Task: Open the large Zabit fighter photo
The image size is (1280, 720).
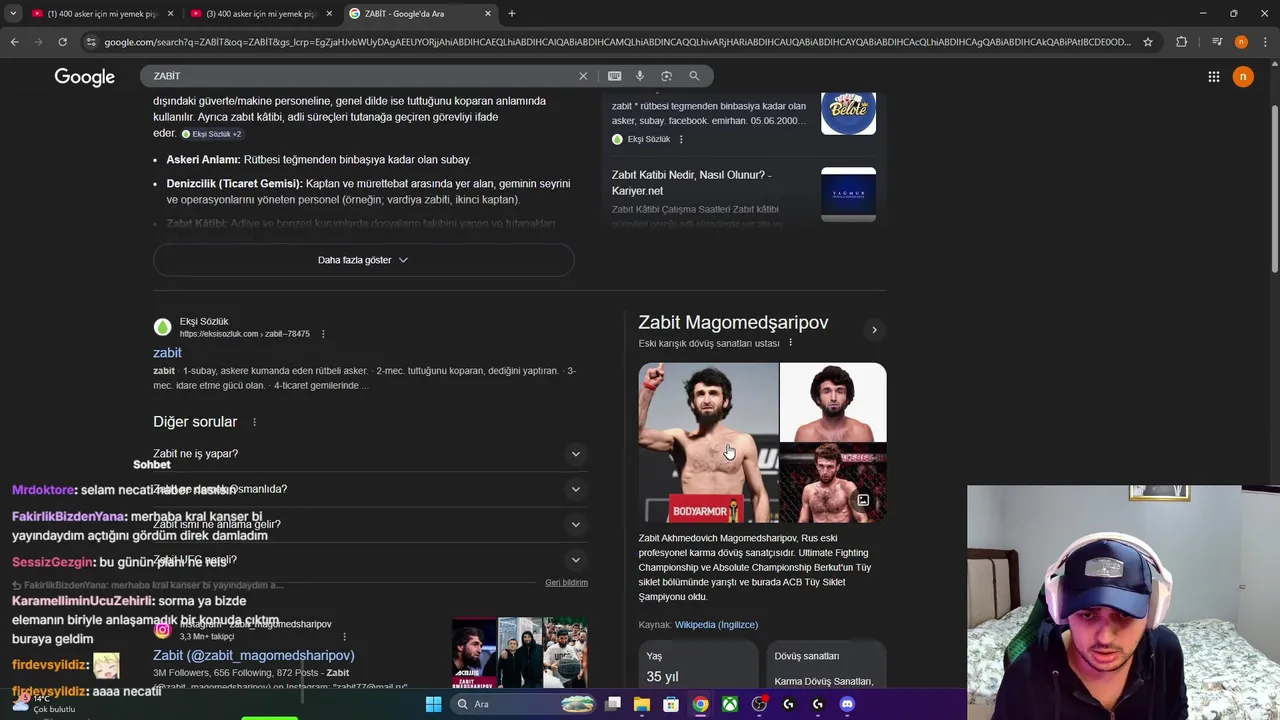Action: (x=708, y=442)
